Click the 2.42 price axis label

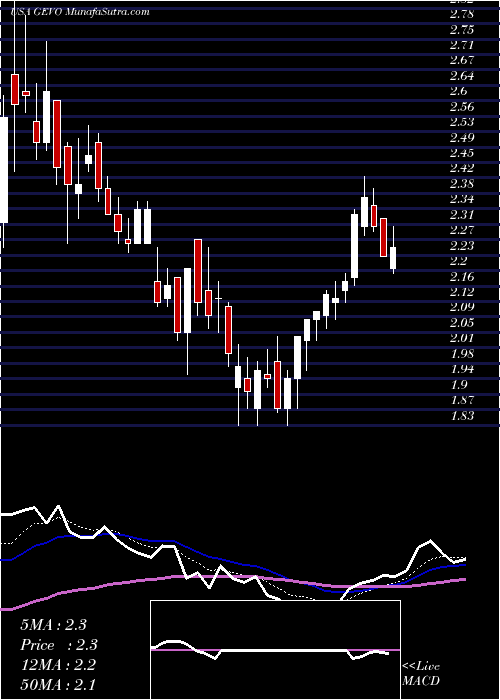click(x=462, y=168)
